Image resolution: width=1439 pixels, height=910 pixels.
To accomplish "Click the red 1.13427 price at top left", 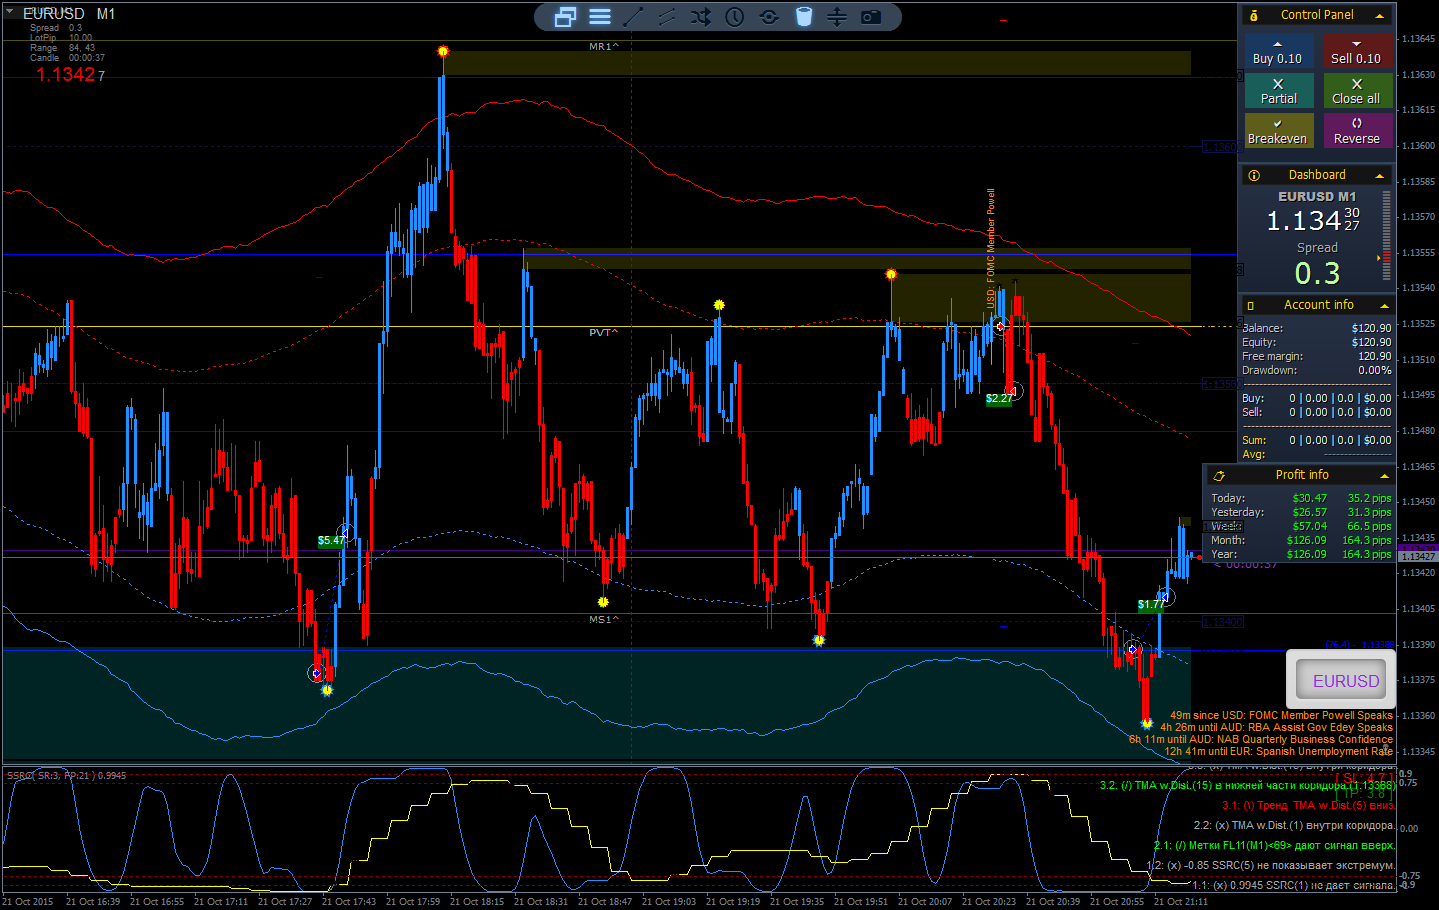I will (70, 75).
